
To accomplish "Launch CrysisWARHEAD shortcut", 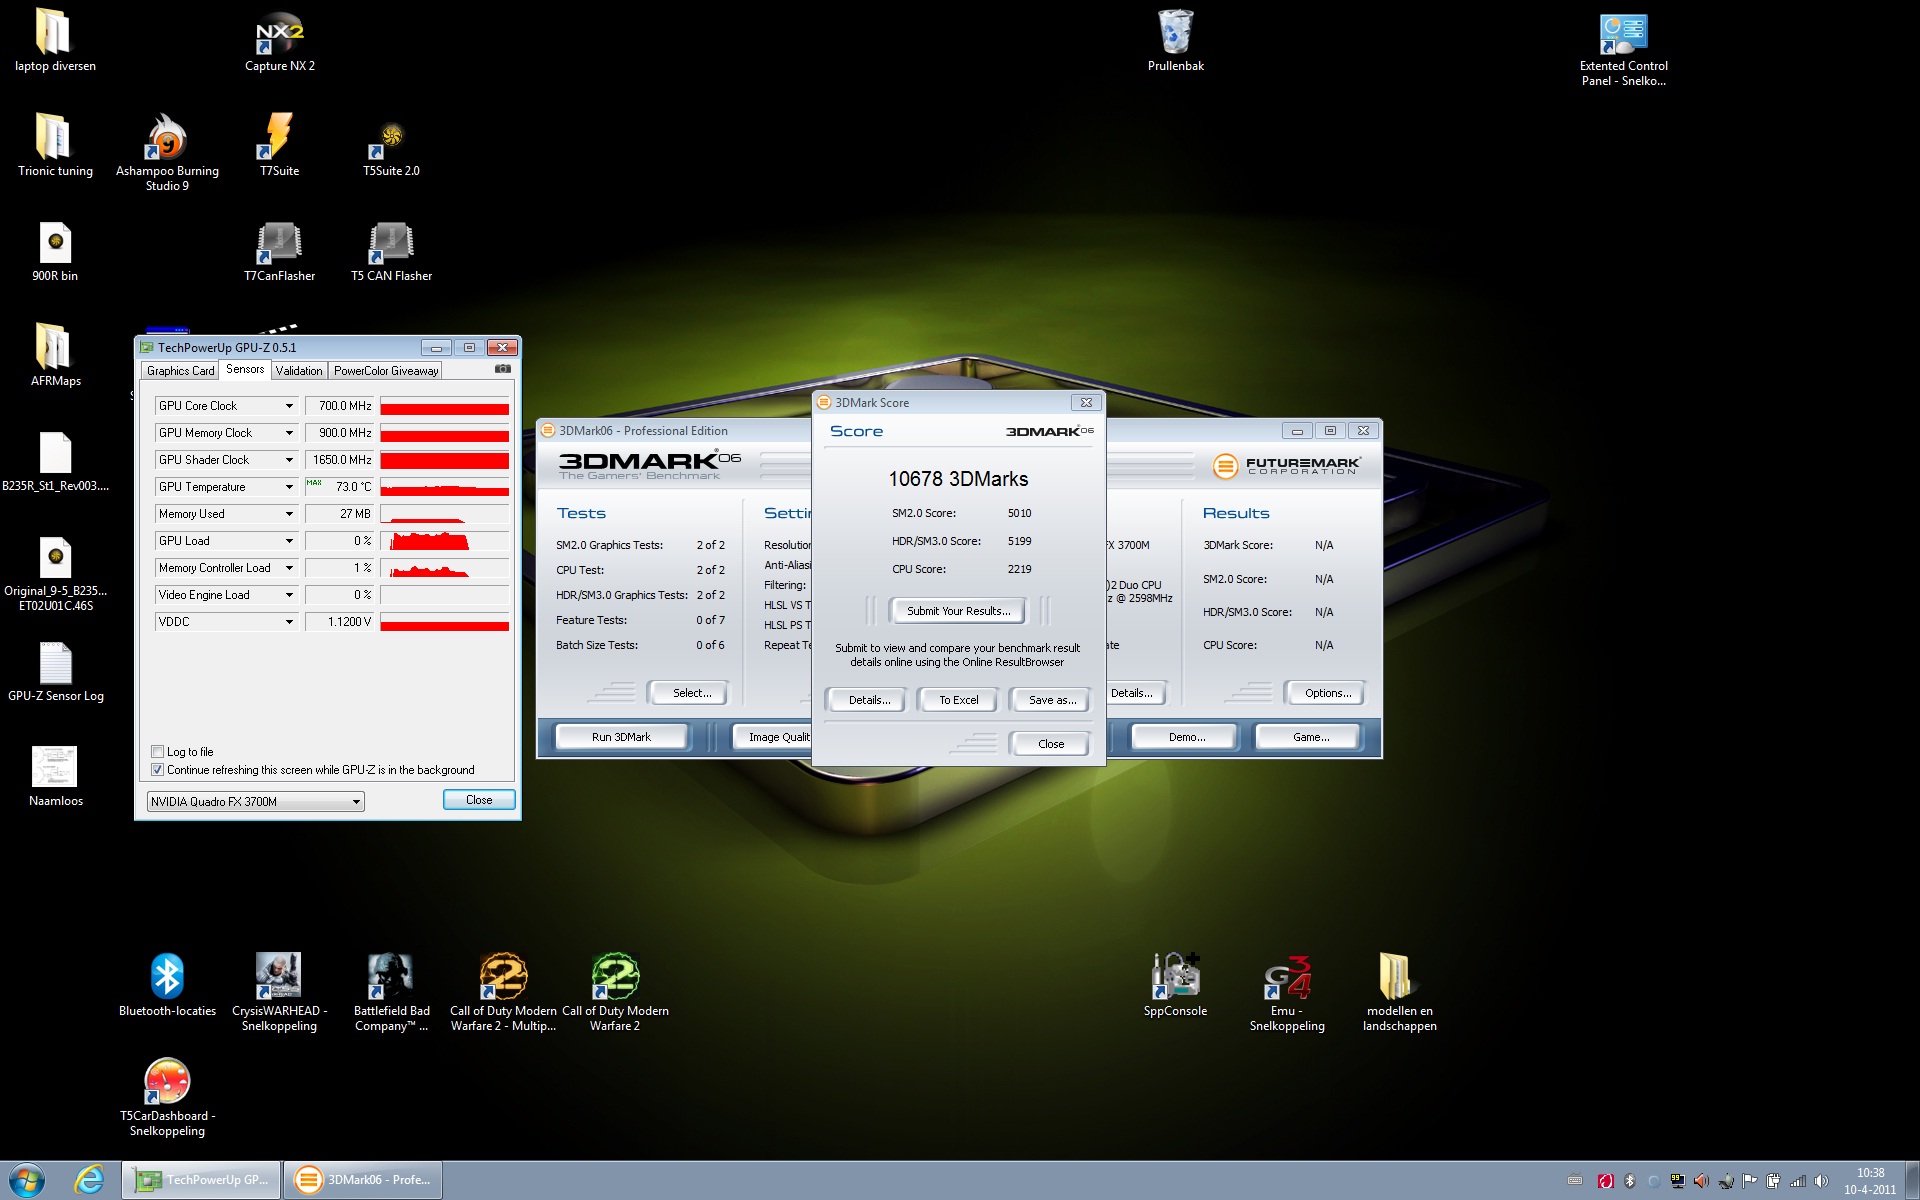I will pos(279,992).
